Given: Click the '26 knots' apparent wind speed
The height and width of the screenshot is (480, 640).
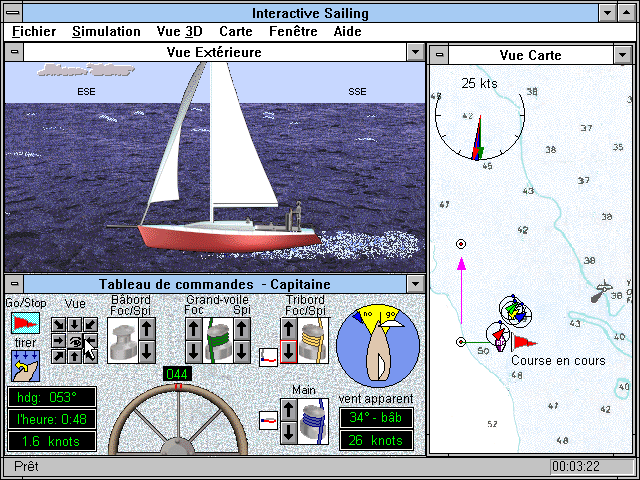Looking at the screenshot, I should pos(376,440).
